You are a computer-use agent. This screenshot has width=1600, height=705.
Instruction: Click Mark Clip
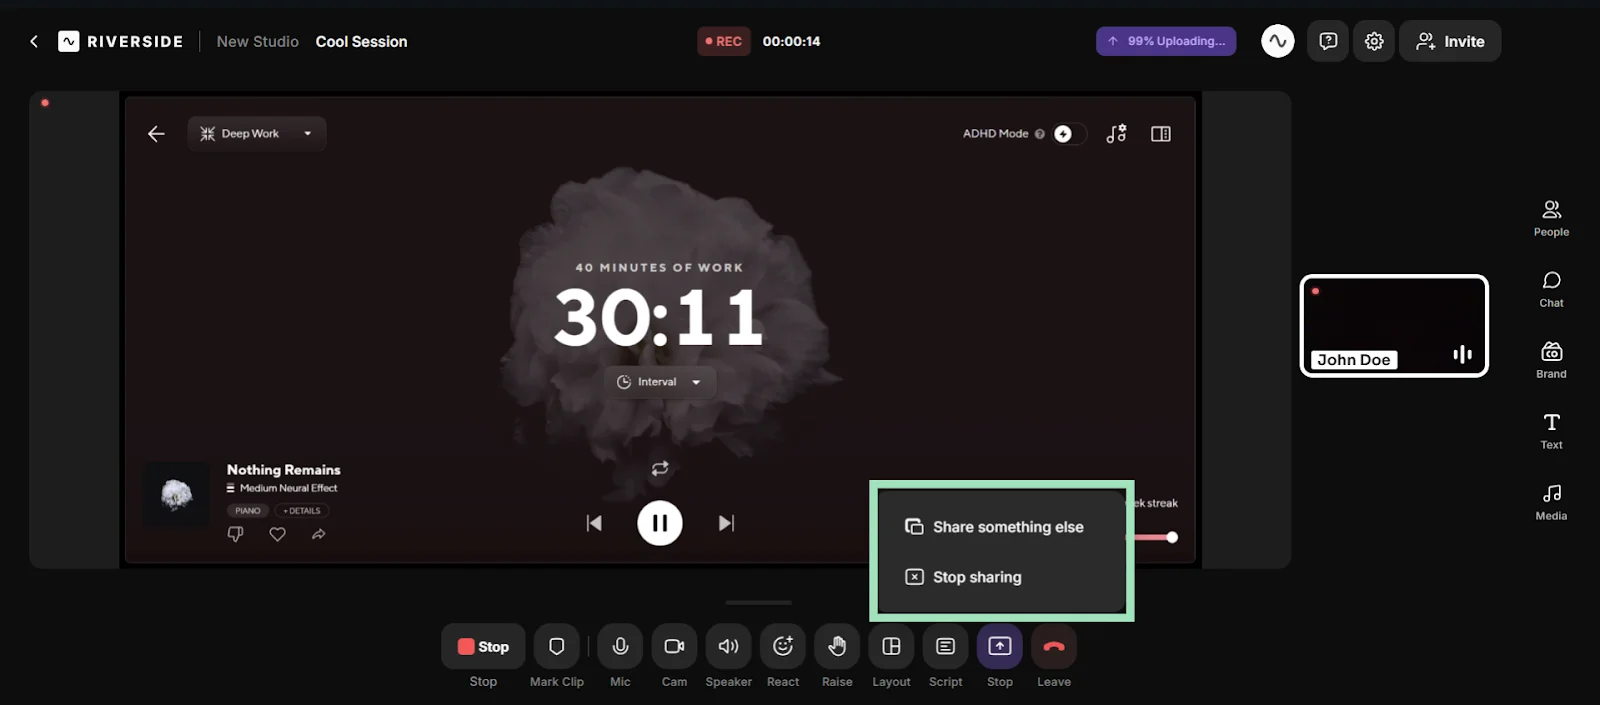557,646
